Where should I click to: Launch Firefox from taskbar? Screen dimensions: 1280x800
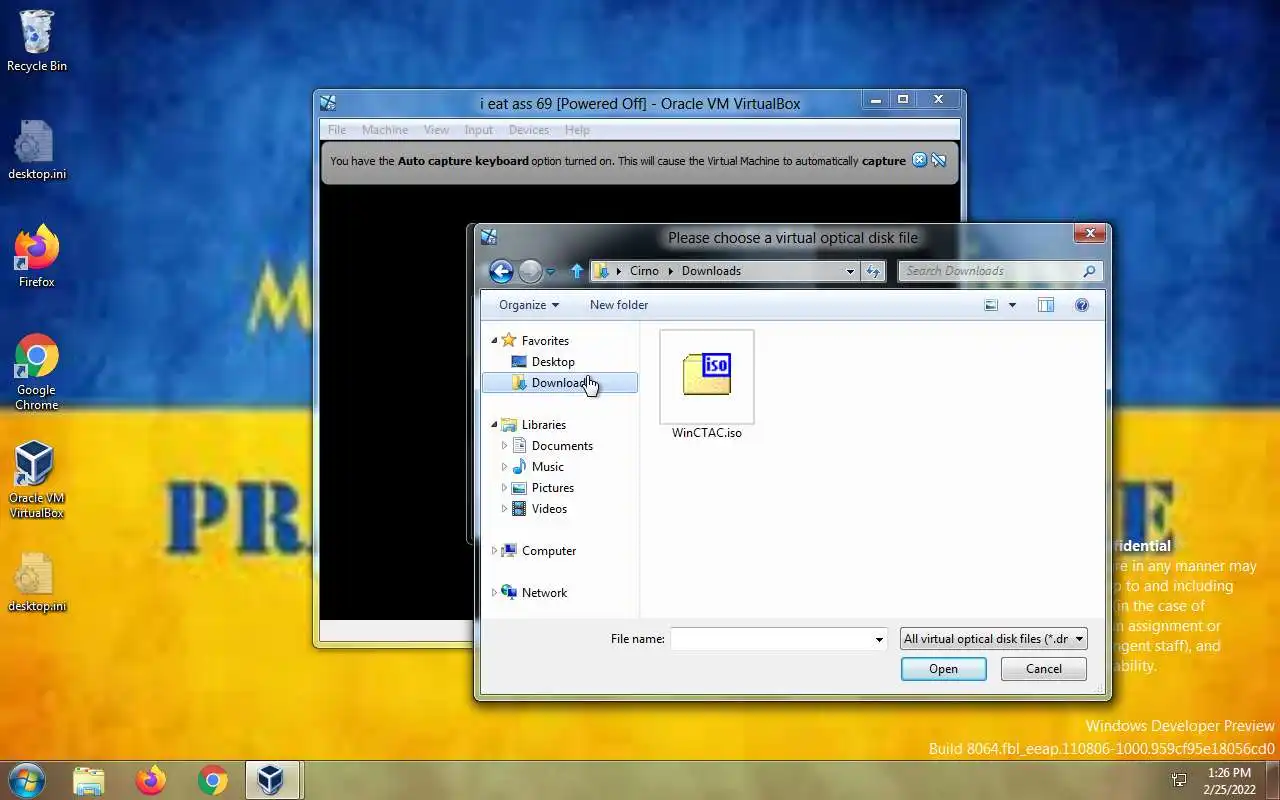(x=151, y=780)
